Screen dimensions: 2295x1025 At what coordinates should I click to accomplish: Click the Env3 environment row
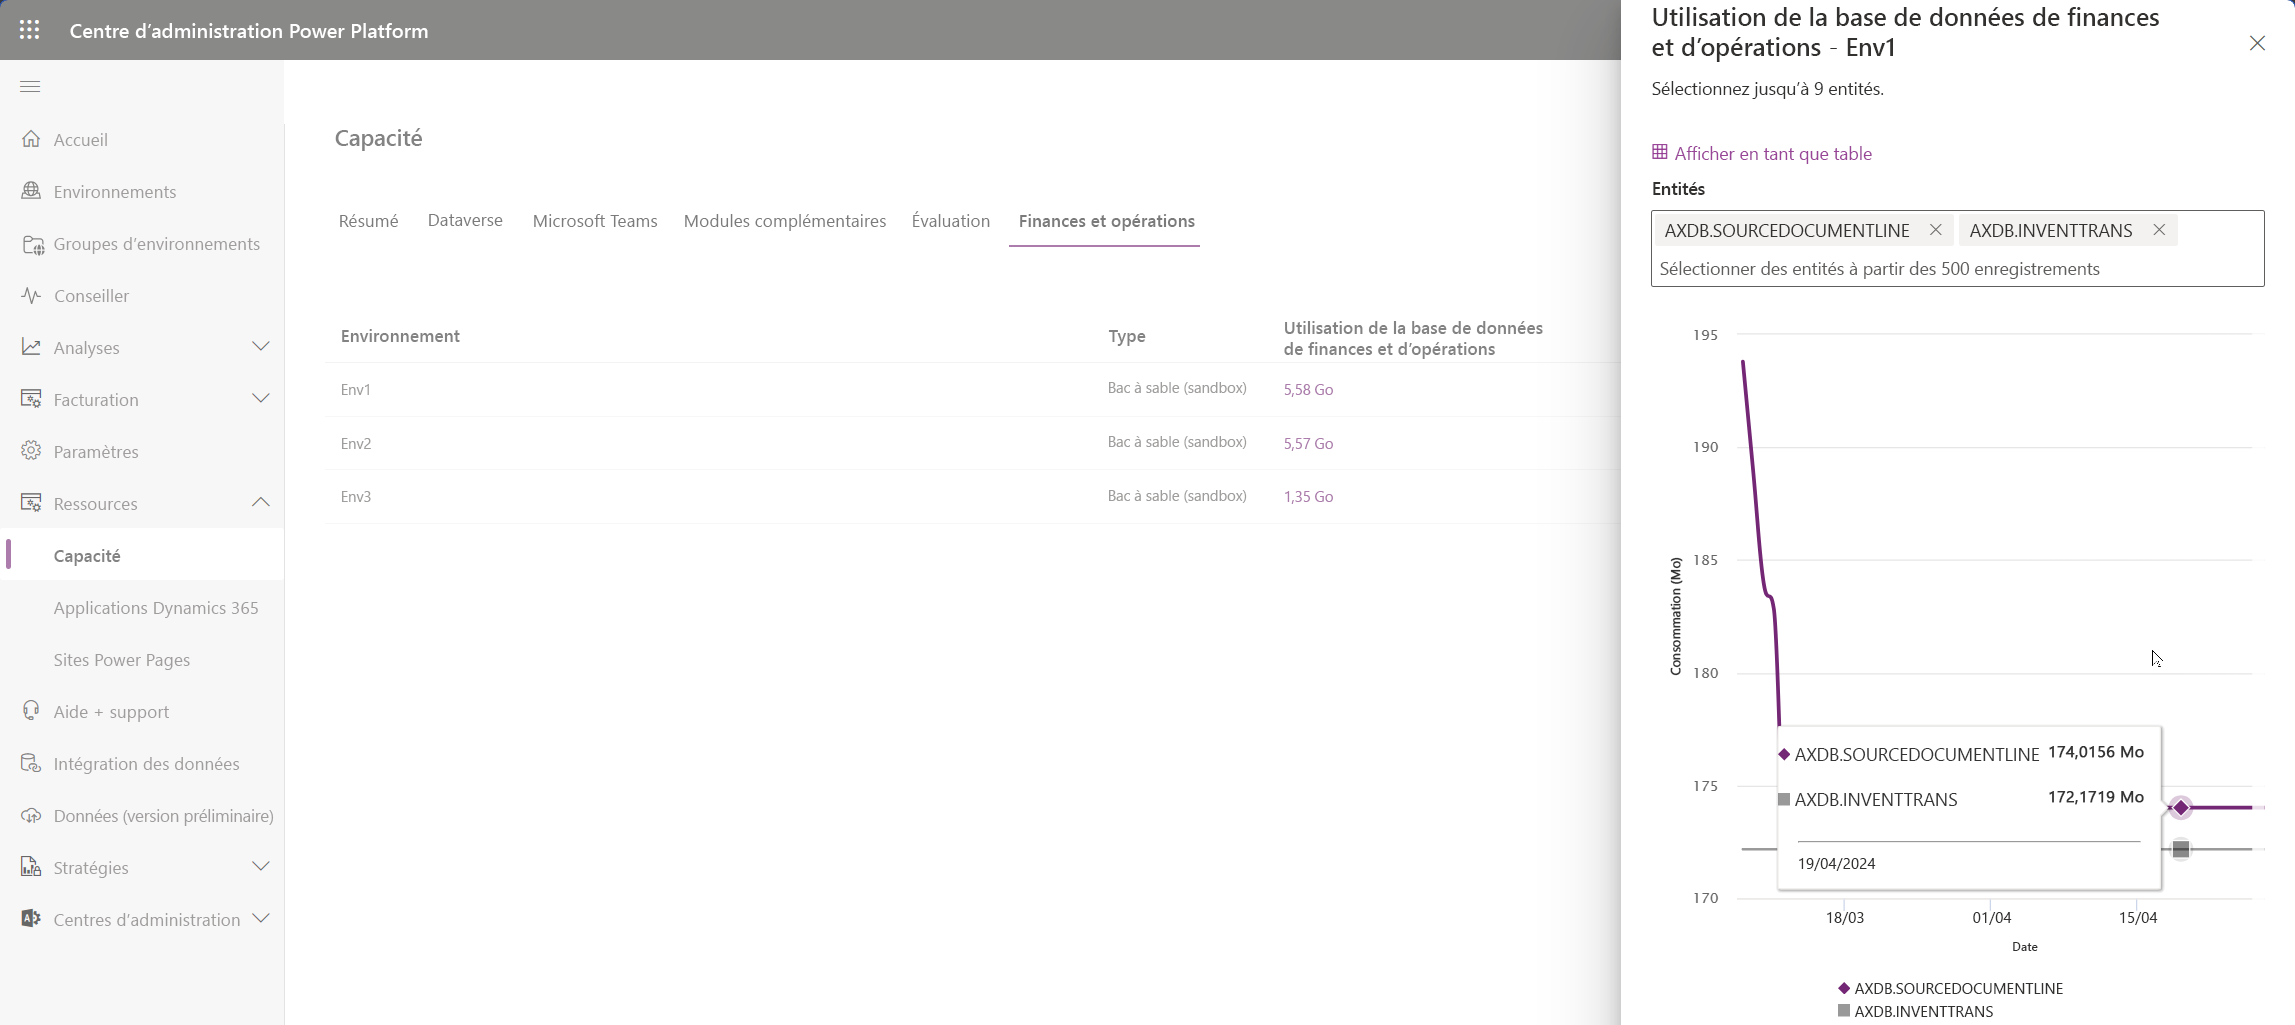click(972, 496)
